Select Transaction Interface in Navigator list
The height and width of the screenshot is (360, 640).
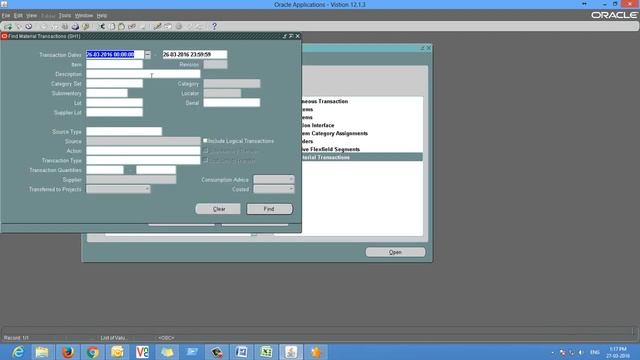point(318,125)
